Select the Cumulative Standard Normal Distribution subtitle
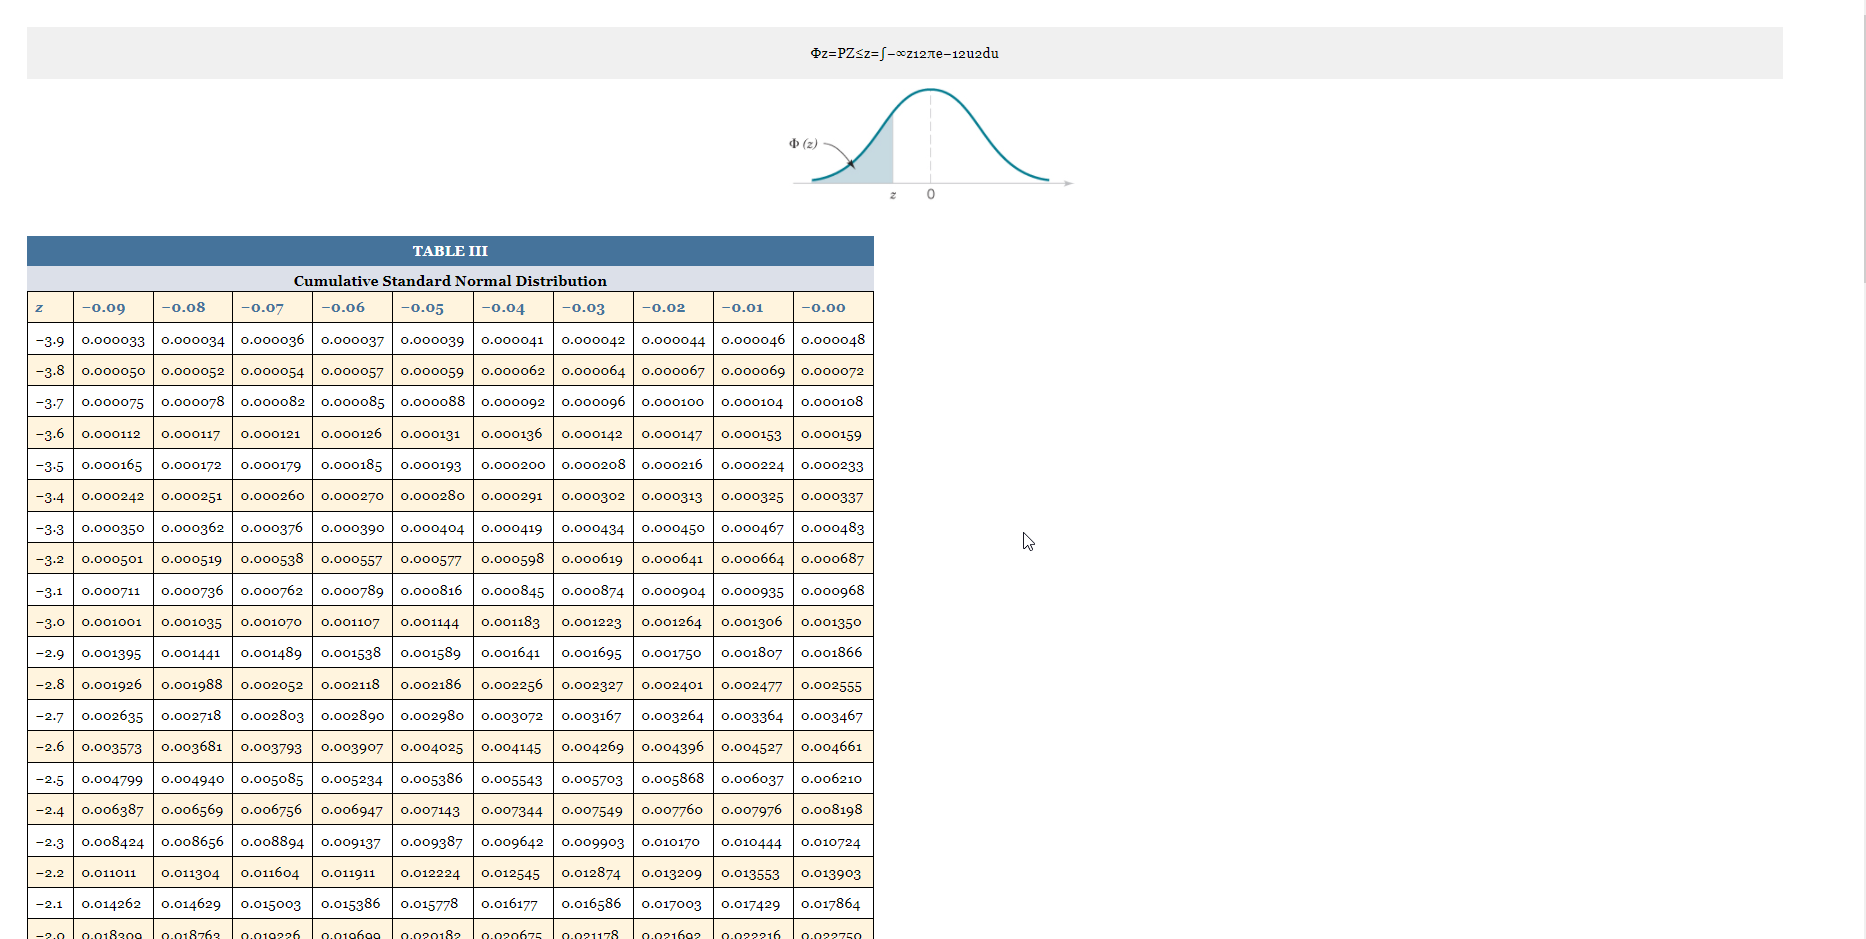The height and width of the screenshot is (939, 1866). click(x=450, y=281)
